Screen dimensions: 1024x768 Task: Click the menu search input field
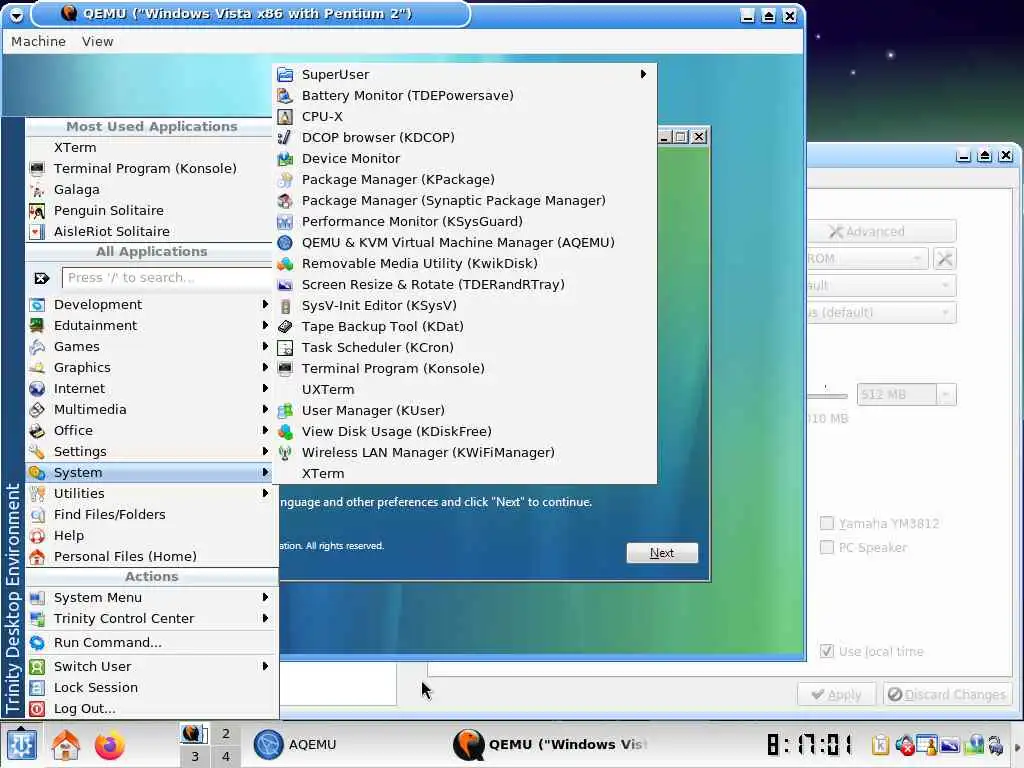167,278
